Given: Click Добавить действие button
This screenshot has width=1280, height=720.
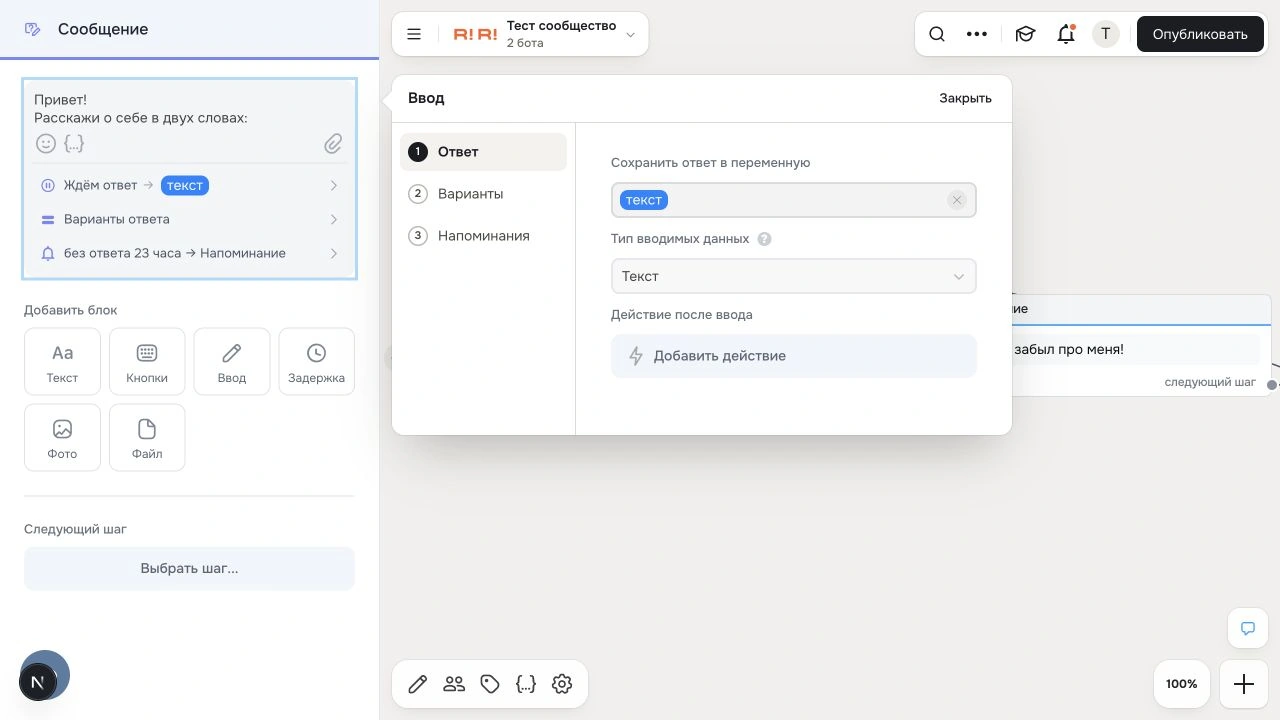Looking at the screenshot, I should [x=794, y=356].
